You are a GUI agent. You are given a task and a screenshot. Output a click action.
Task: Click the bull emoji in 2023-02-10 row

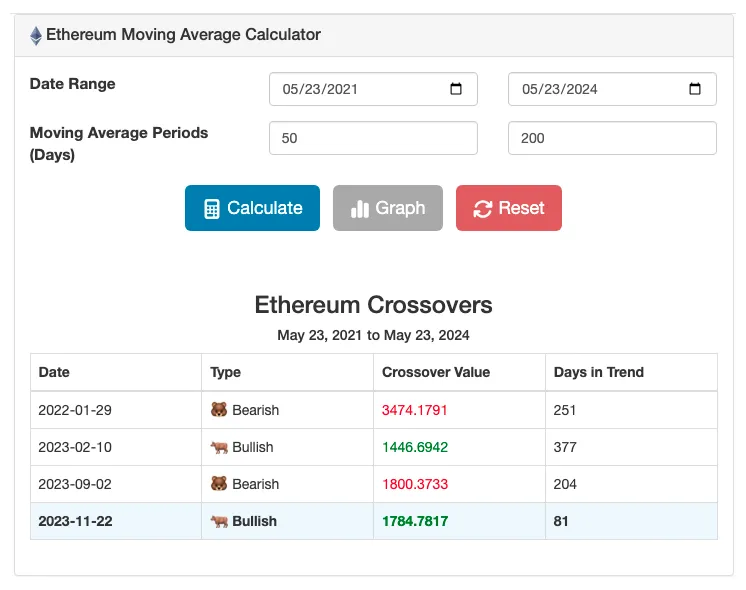pyautogui.click(x=219, y=447)
